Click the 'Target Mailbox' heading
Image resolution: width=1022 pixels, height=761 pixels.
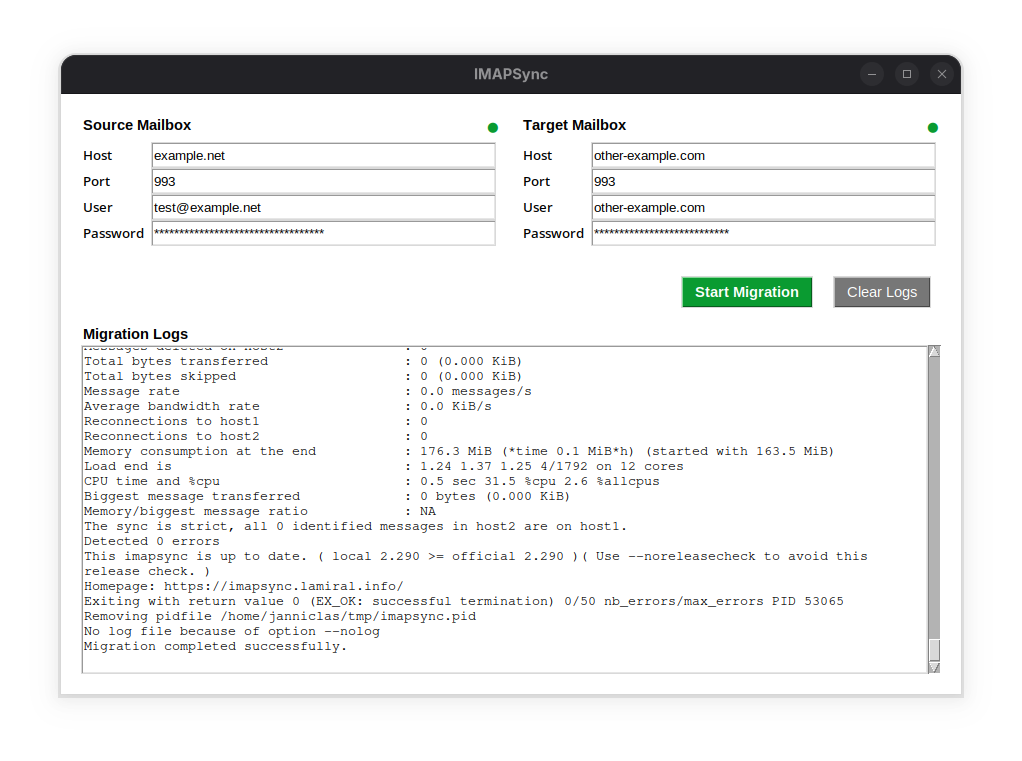574,125
